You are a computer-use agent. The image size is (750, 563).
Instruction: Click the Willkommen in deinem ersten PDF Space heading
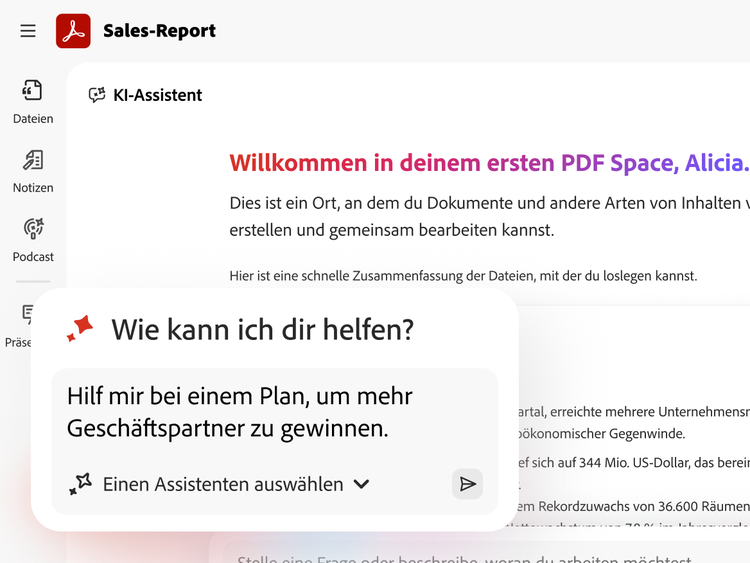point(489,163)
